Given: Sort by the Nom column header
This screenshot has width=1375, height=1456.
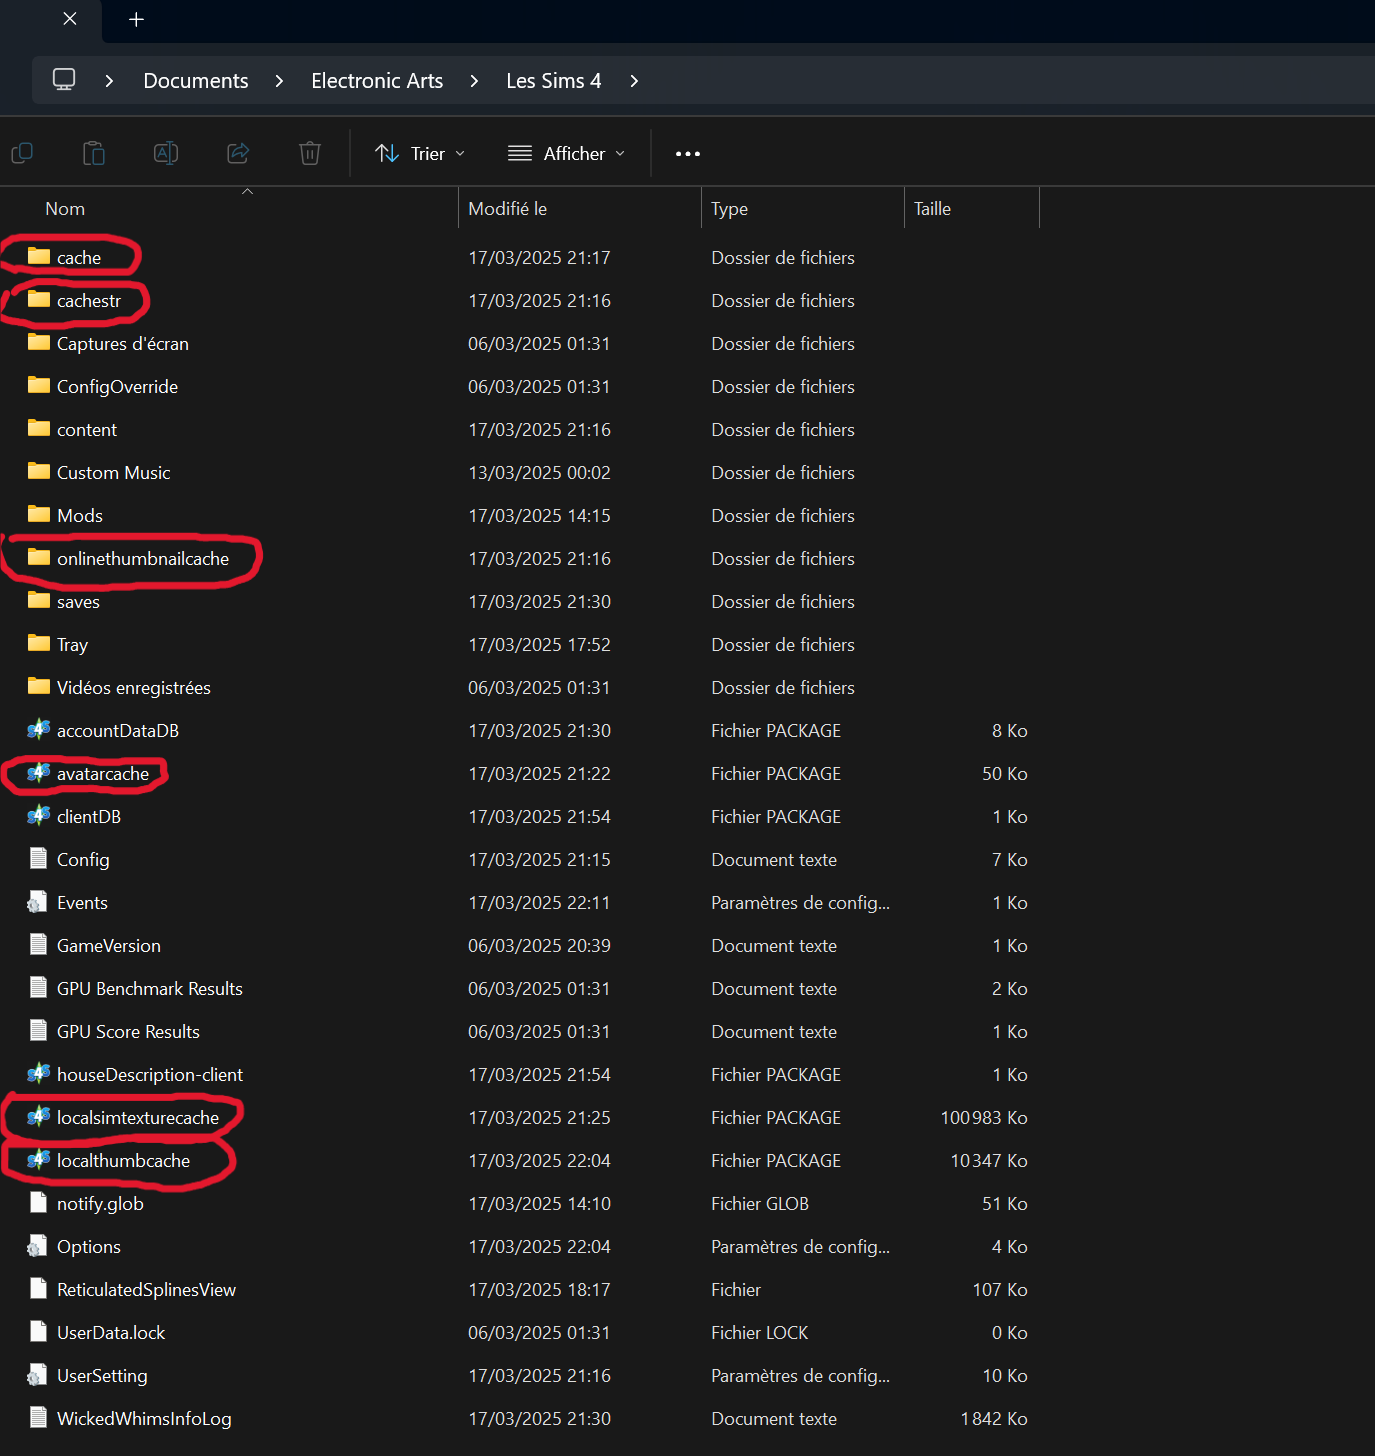Looking at the screenshot, I should [65, 209].
